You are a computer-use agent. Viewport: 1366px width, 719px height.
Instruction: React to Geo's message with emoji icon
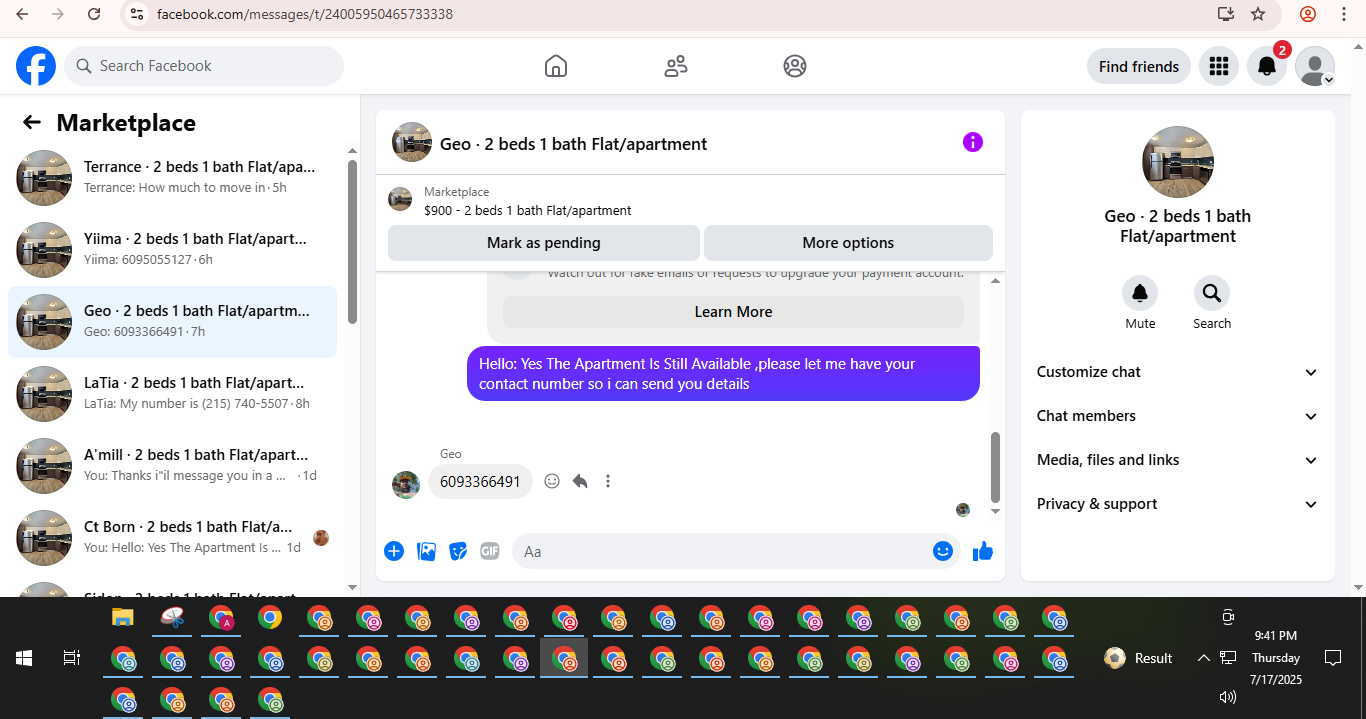click(x=552, y=481)
